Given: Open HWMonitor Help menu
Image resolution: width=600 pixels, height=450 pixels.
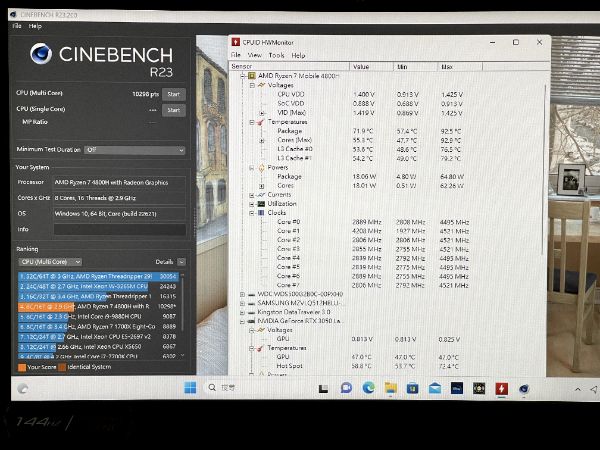Looking at the screenshot, I should click(x=298, y=55).
